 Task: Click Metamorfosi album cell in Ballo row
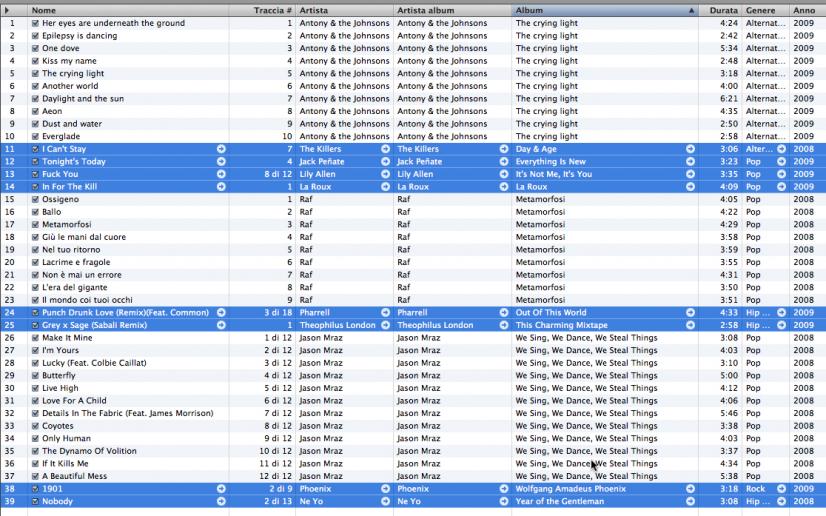[540, 212]
